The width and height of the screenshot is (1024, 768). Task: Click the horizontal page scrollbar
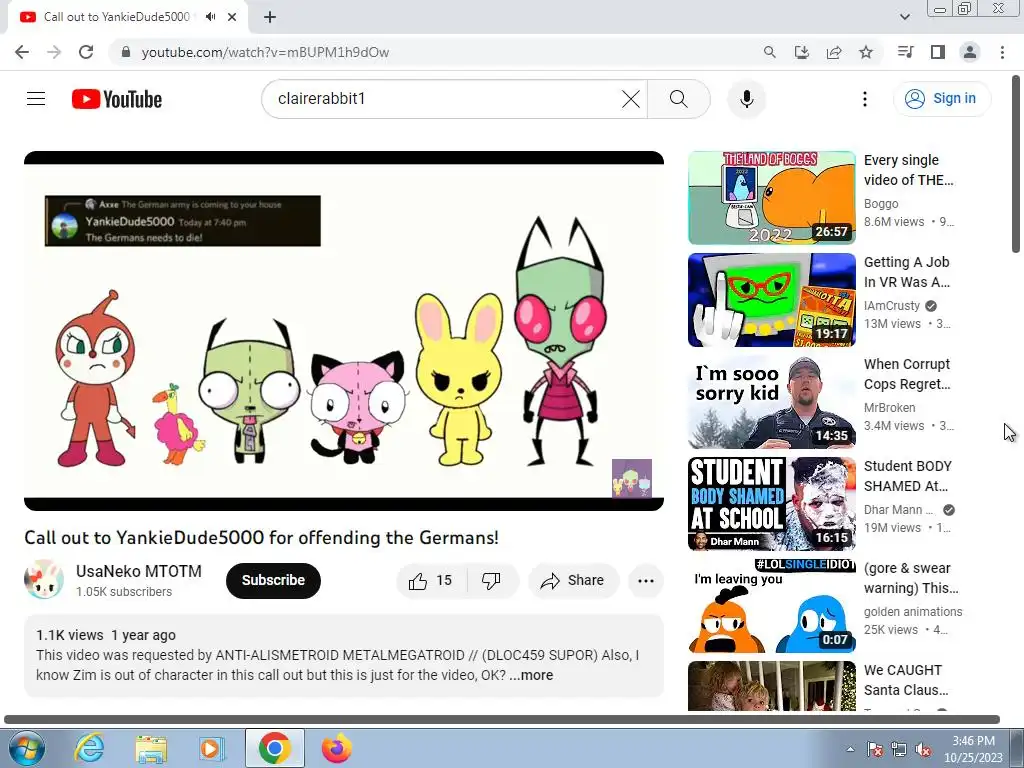(x=502, y=719)
